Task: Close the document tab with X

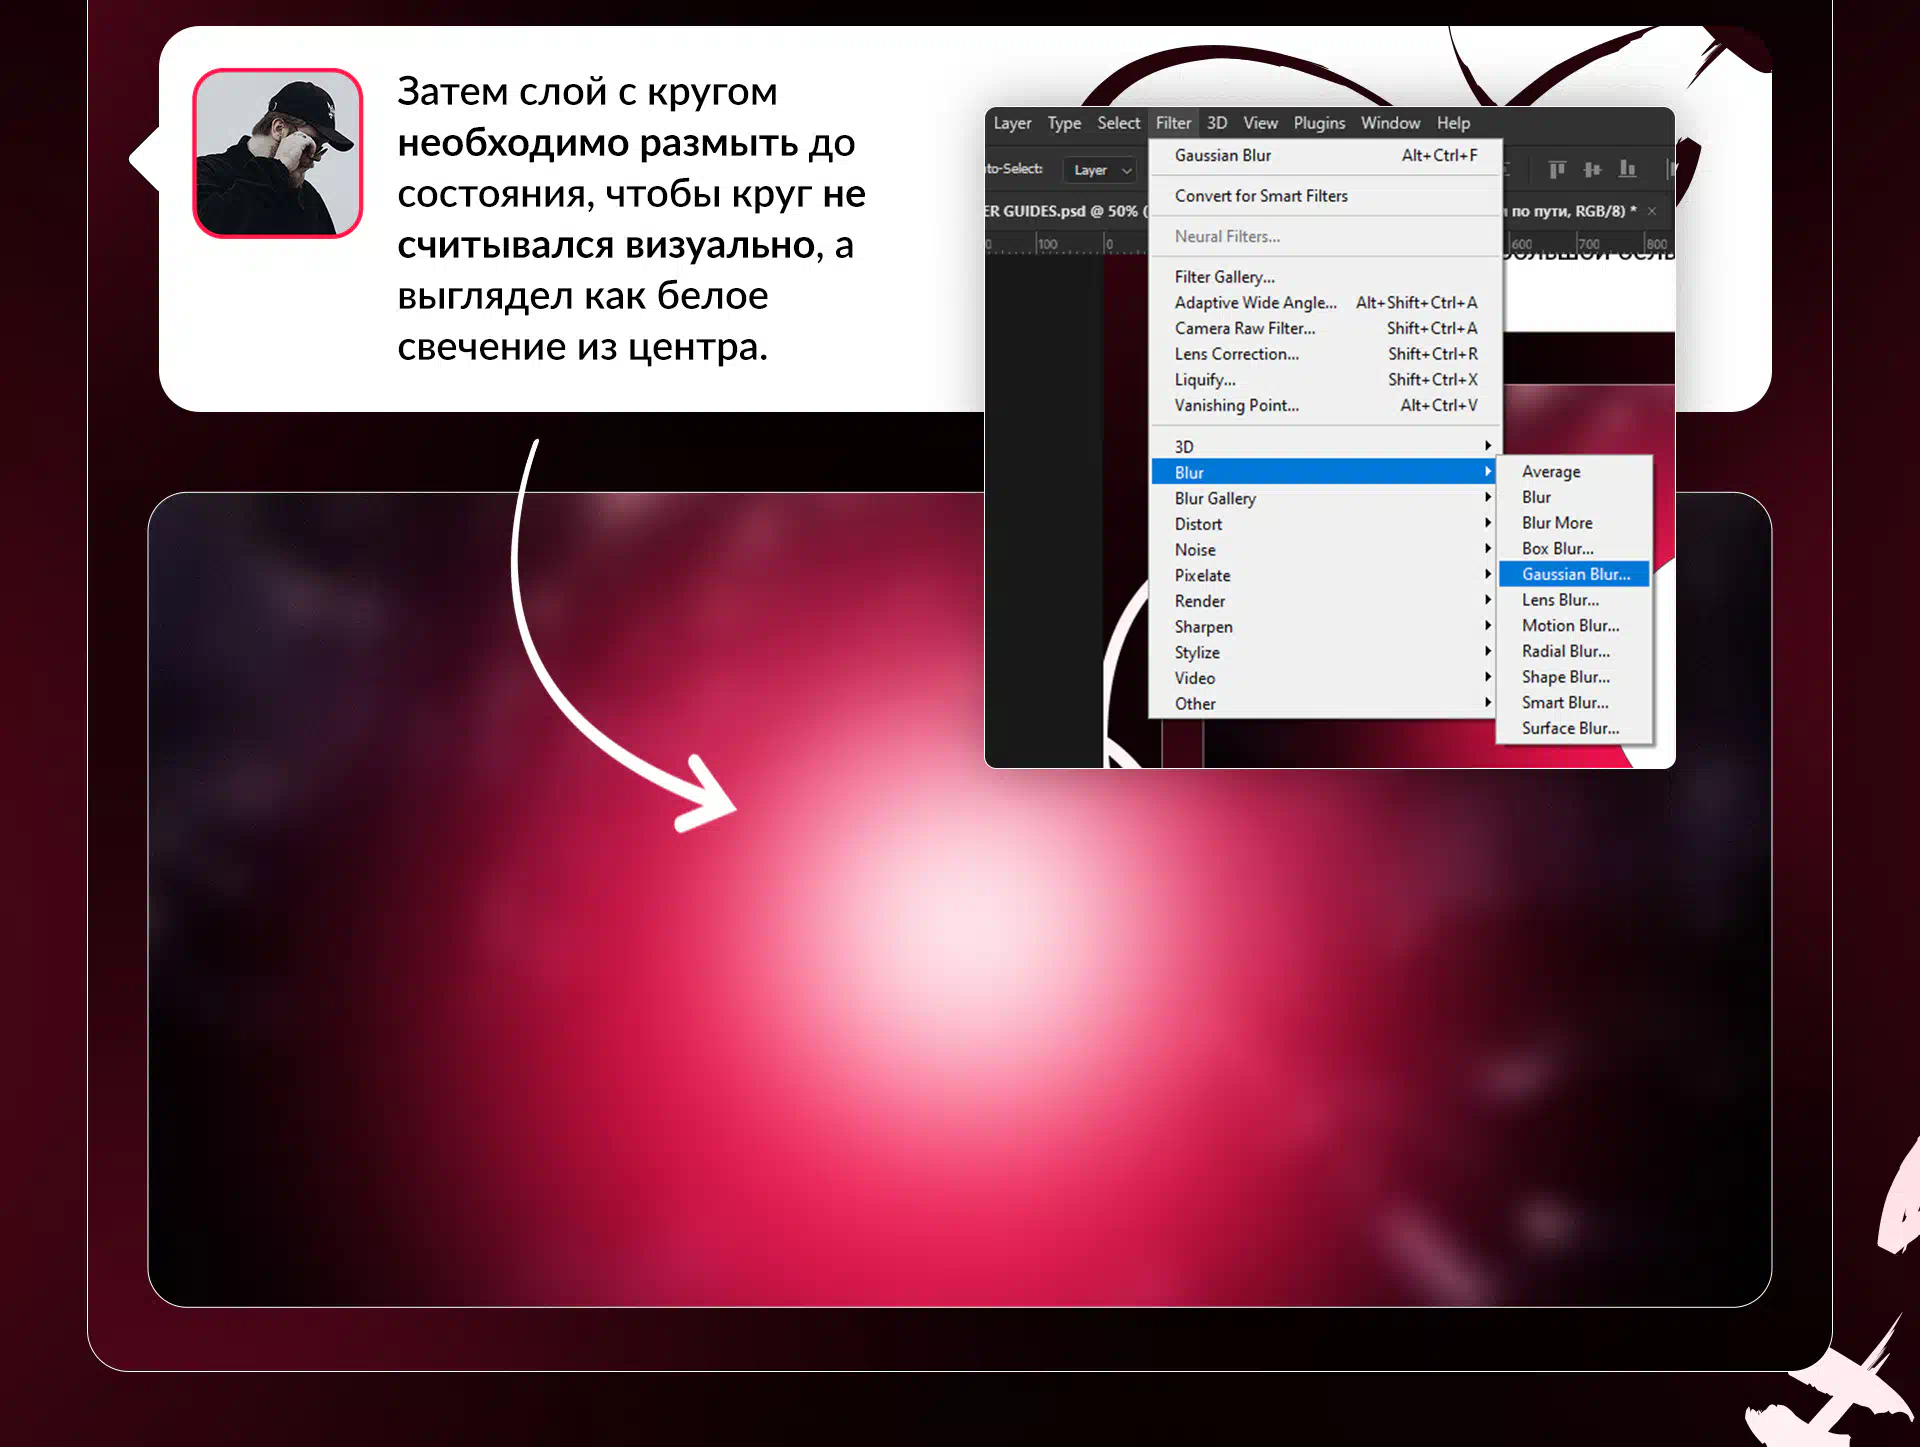Action: (x=1652, y=211)
